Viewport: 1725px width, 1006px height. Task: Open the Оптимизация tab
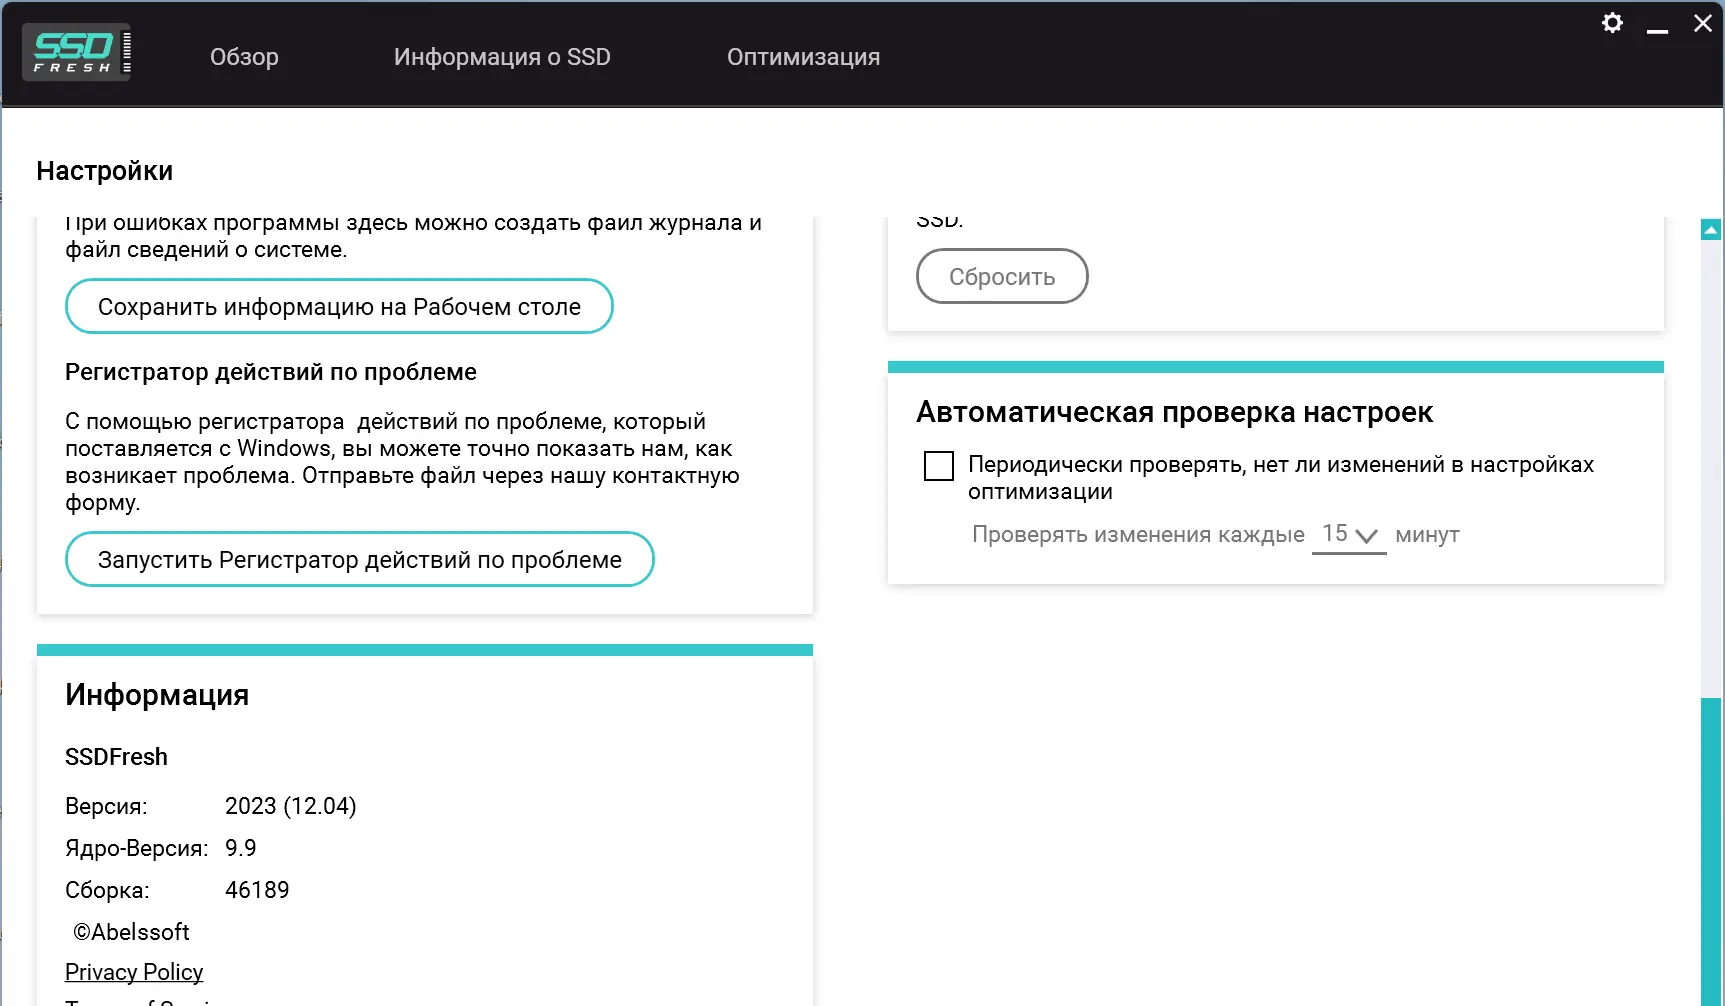coord(803,57)
